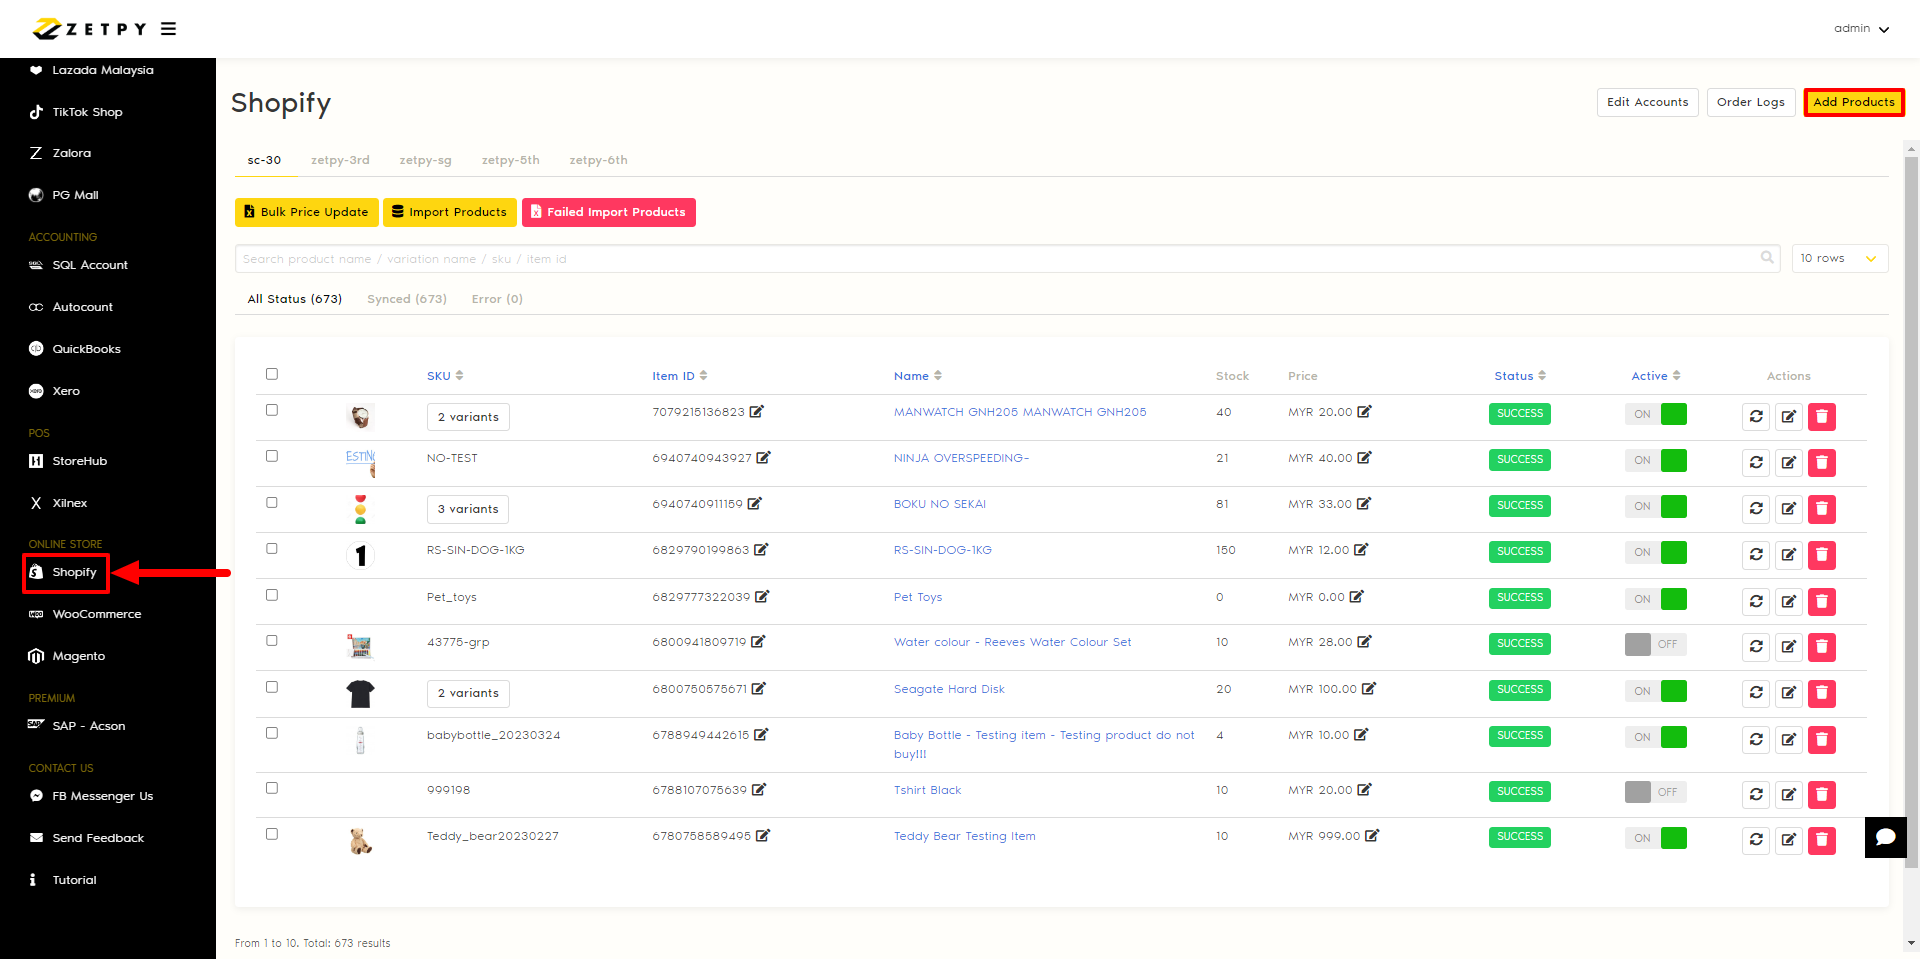The image size is (1920, 959).
Task: Expand the admin account dropdown
Action: [1860, 29]
